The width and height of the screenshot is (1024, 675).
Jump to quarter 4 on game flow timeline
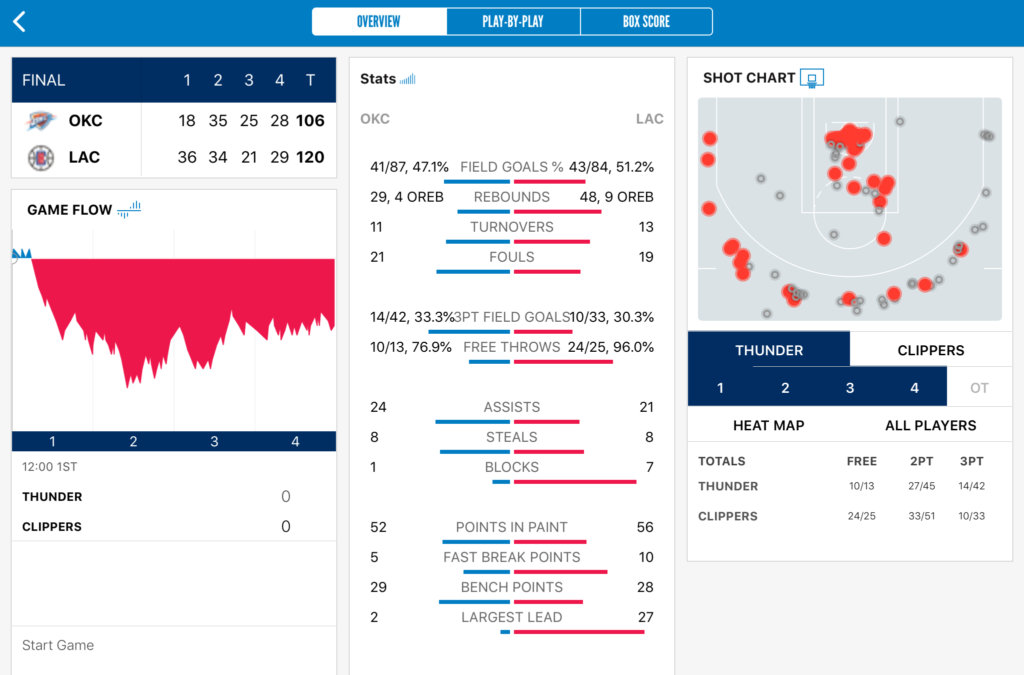[295, 441]
